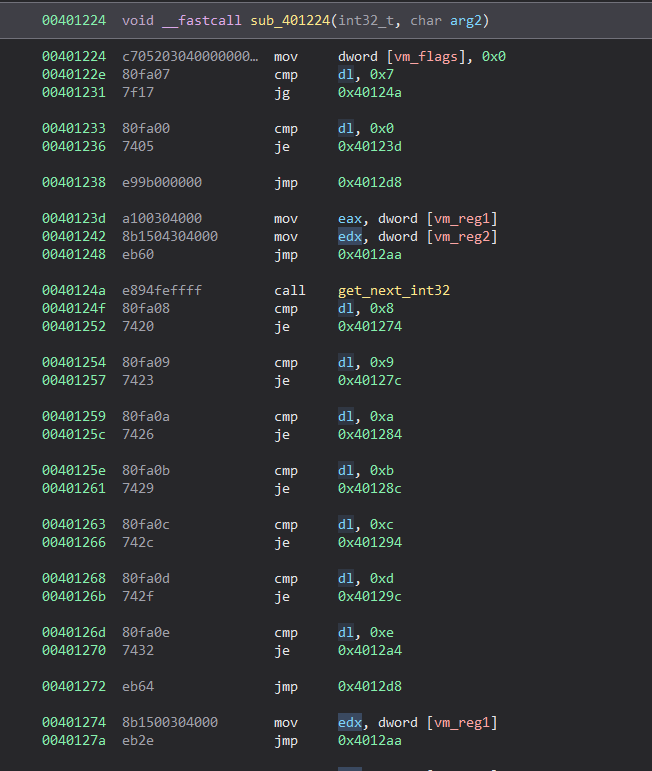Open the vm_flags symbol reference

coord(433,56)
